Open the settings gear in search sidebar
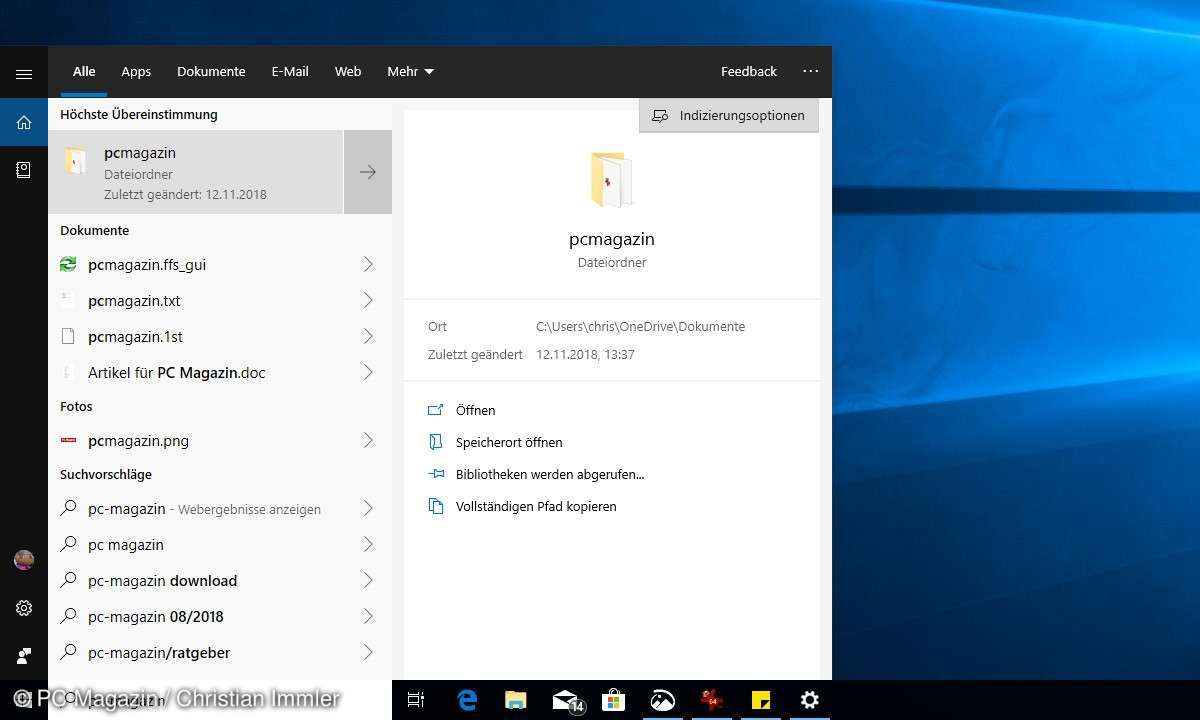The image size is (1200, 720). click(24, 608)
